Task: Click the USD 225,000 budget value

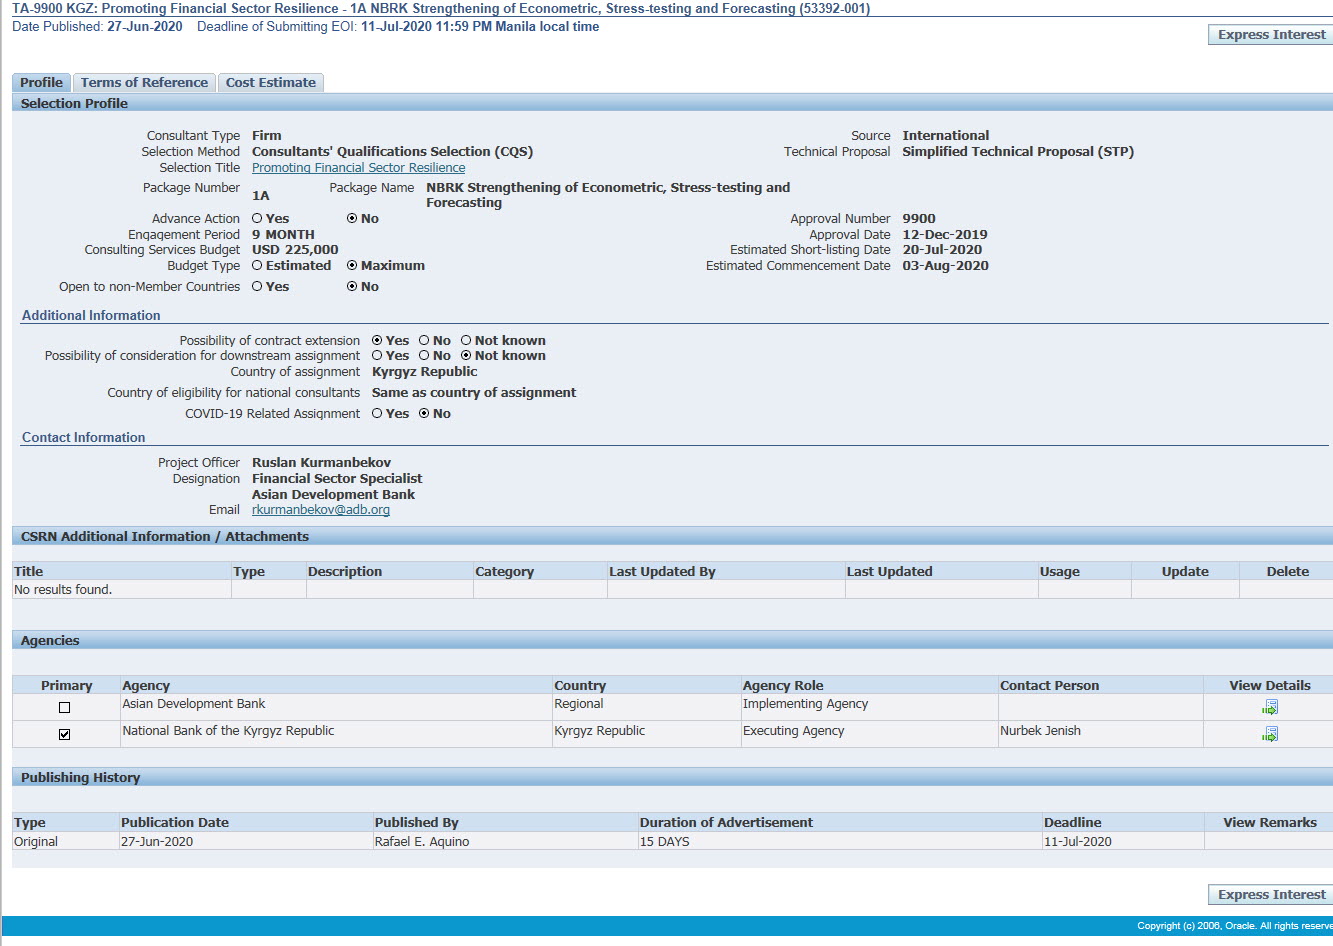Action: click(x=295, y=250)
